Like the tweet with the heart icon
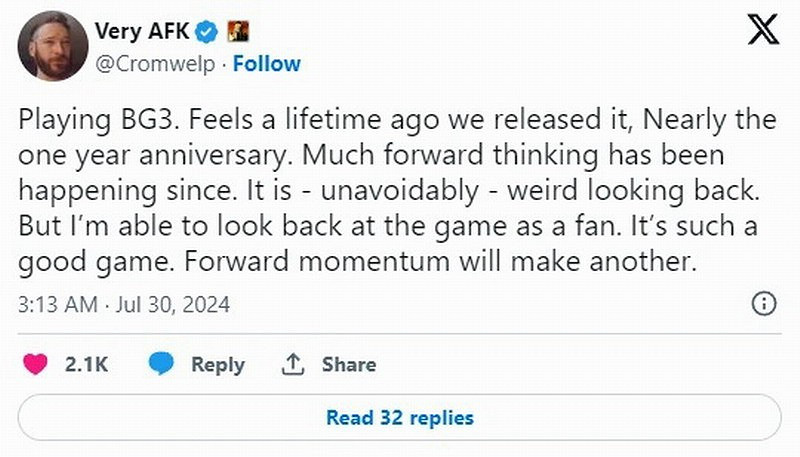800x457 pixels. 36,364
